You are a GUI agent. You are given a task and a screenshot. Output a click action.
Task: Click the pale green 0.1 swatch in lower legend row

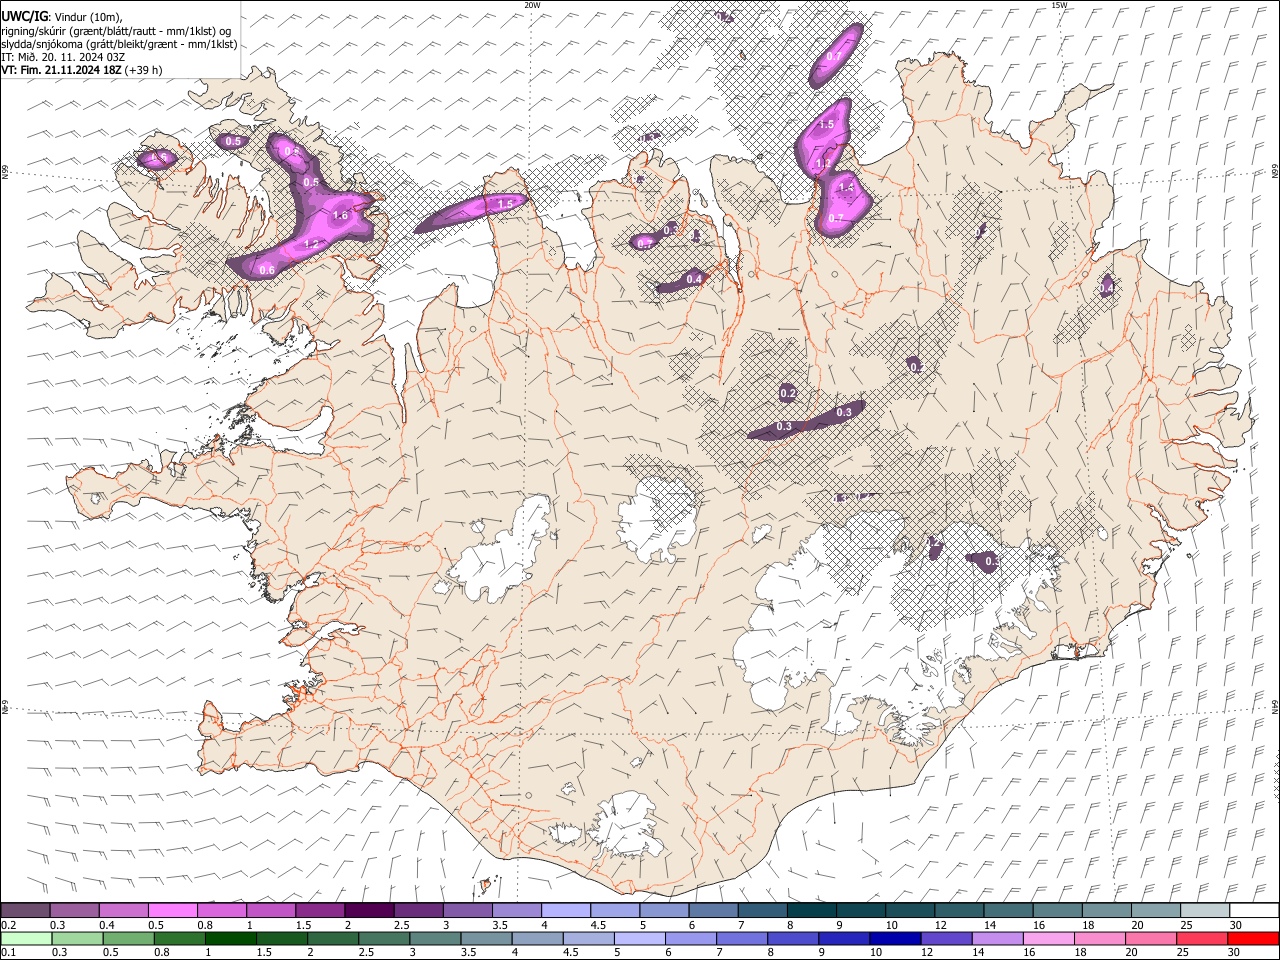point(26,938)
